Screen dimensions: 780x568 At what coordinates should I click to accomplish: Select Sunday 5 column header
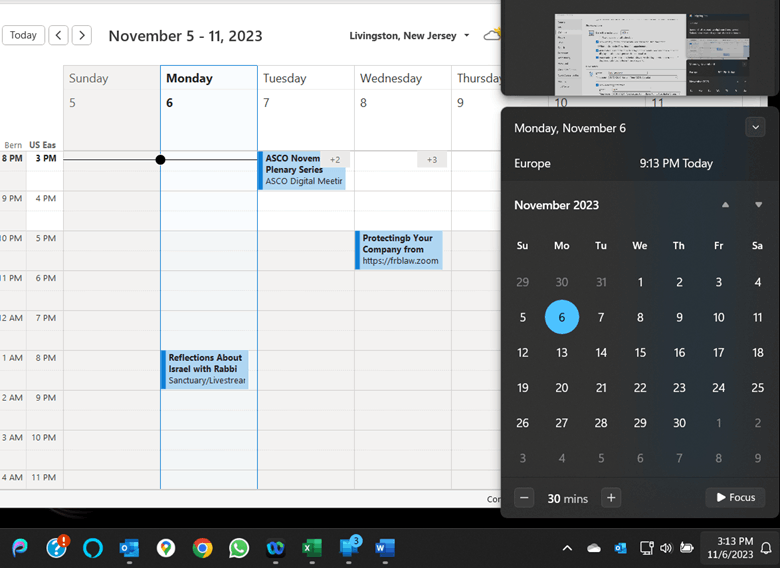coord(112,91)
